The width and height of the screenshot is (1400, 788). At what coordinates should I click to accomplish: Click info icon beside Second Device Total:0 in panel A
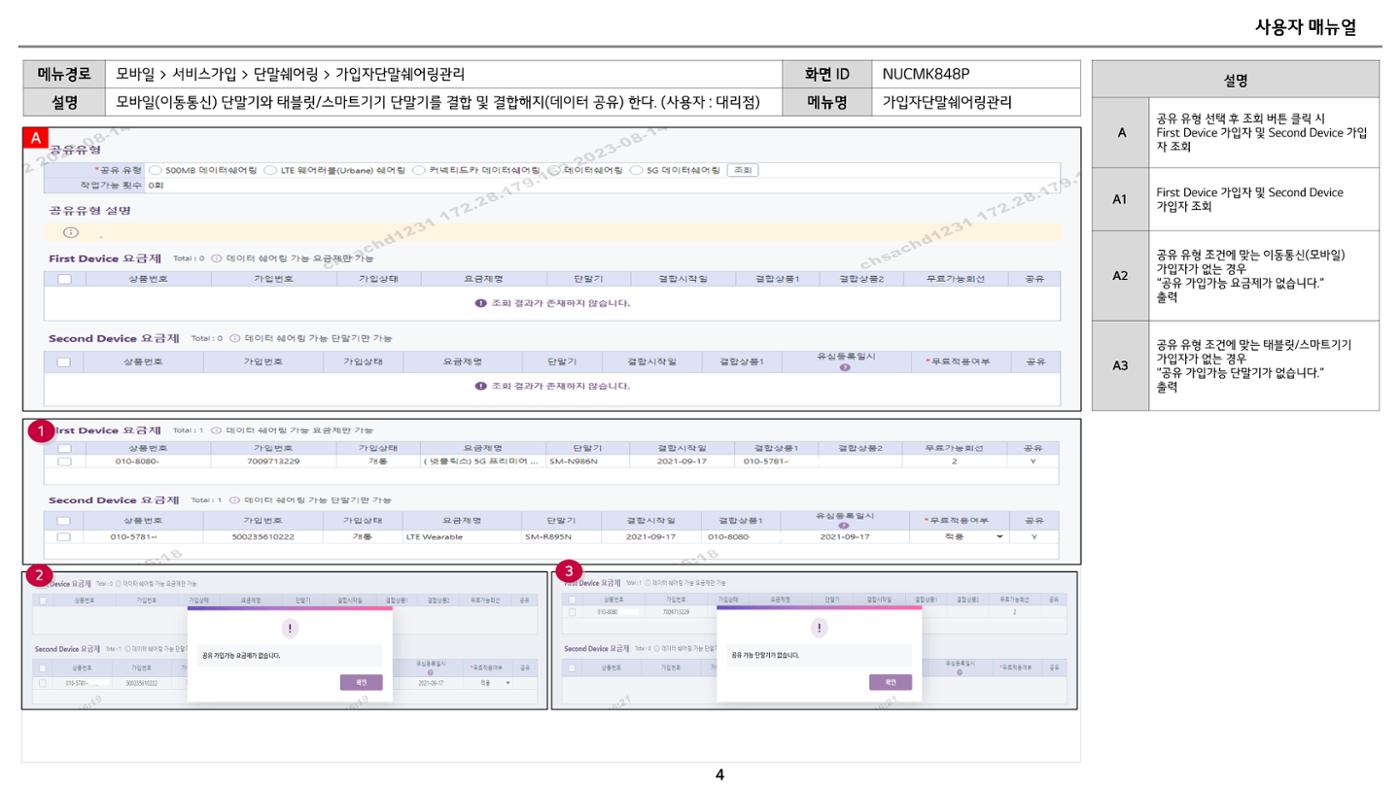(236, 338)
